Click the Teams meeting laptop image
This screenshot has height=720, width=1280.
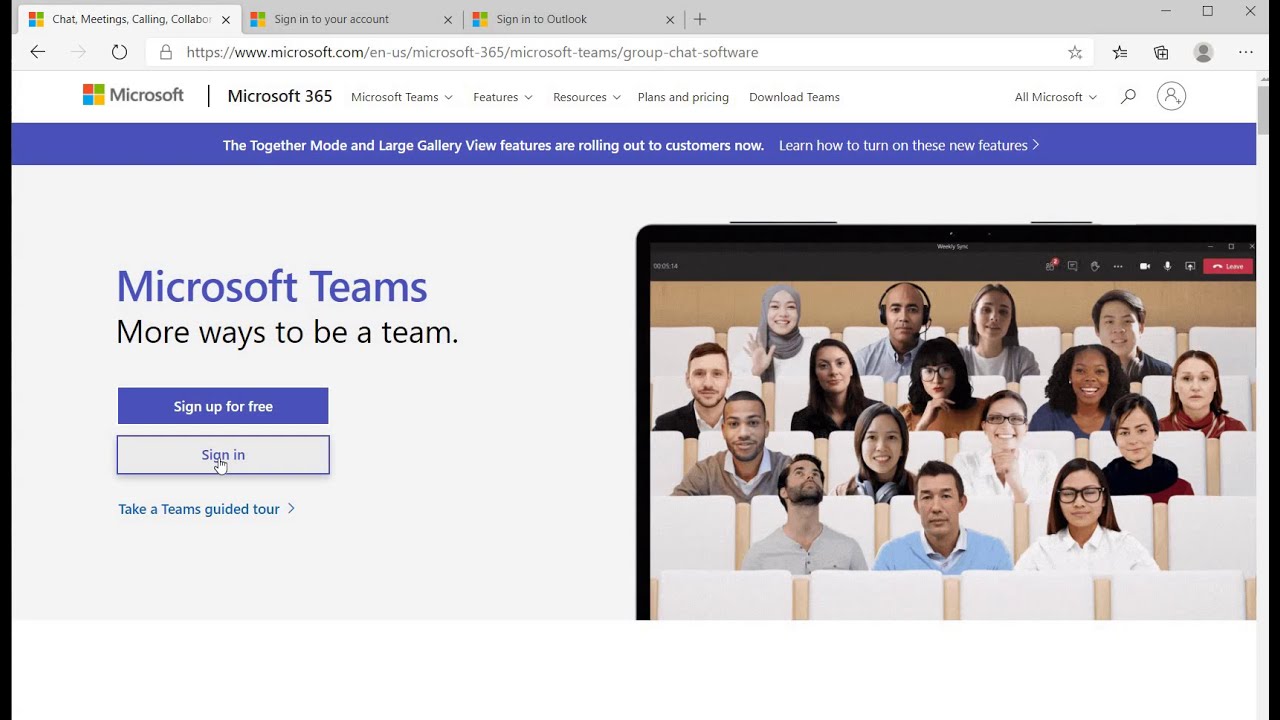(946, 422)
